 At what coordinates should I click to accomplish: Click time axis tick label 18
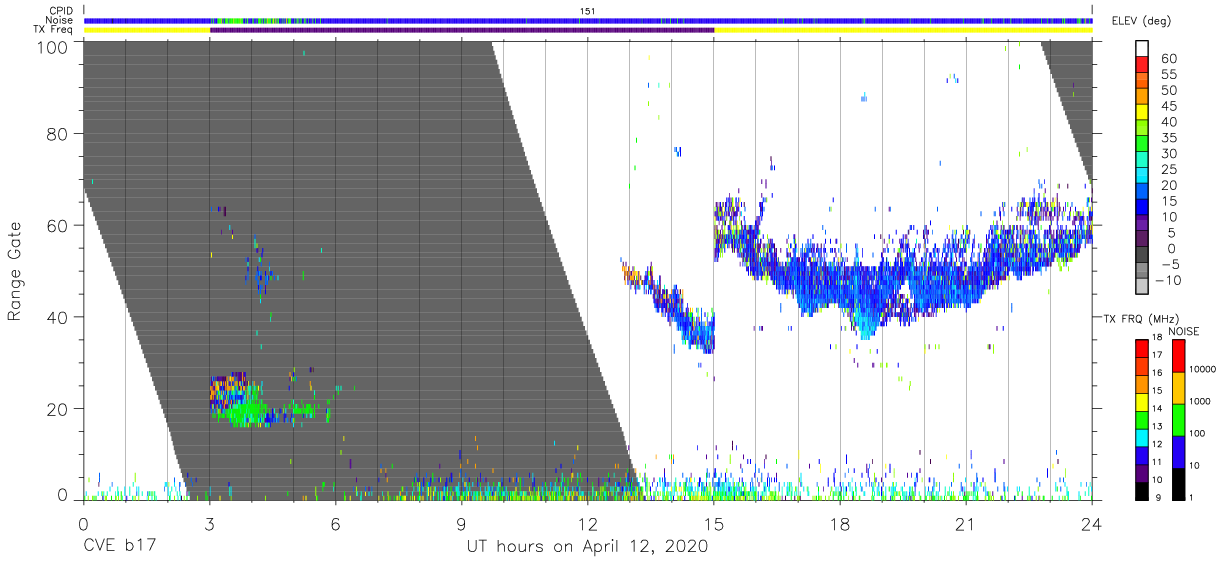click(x=840, y=524)
